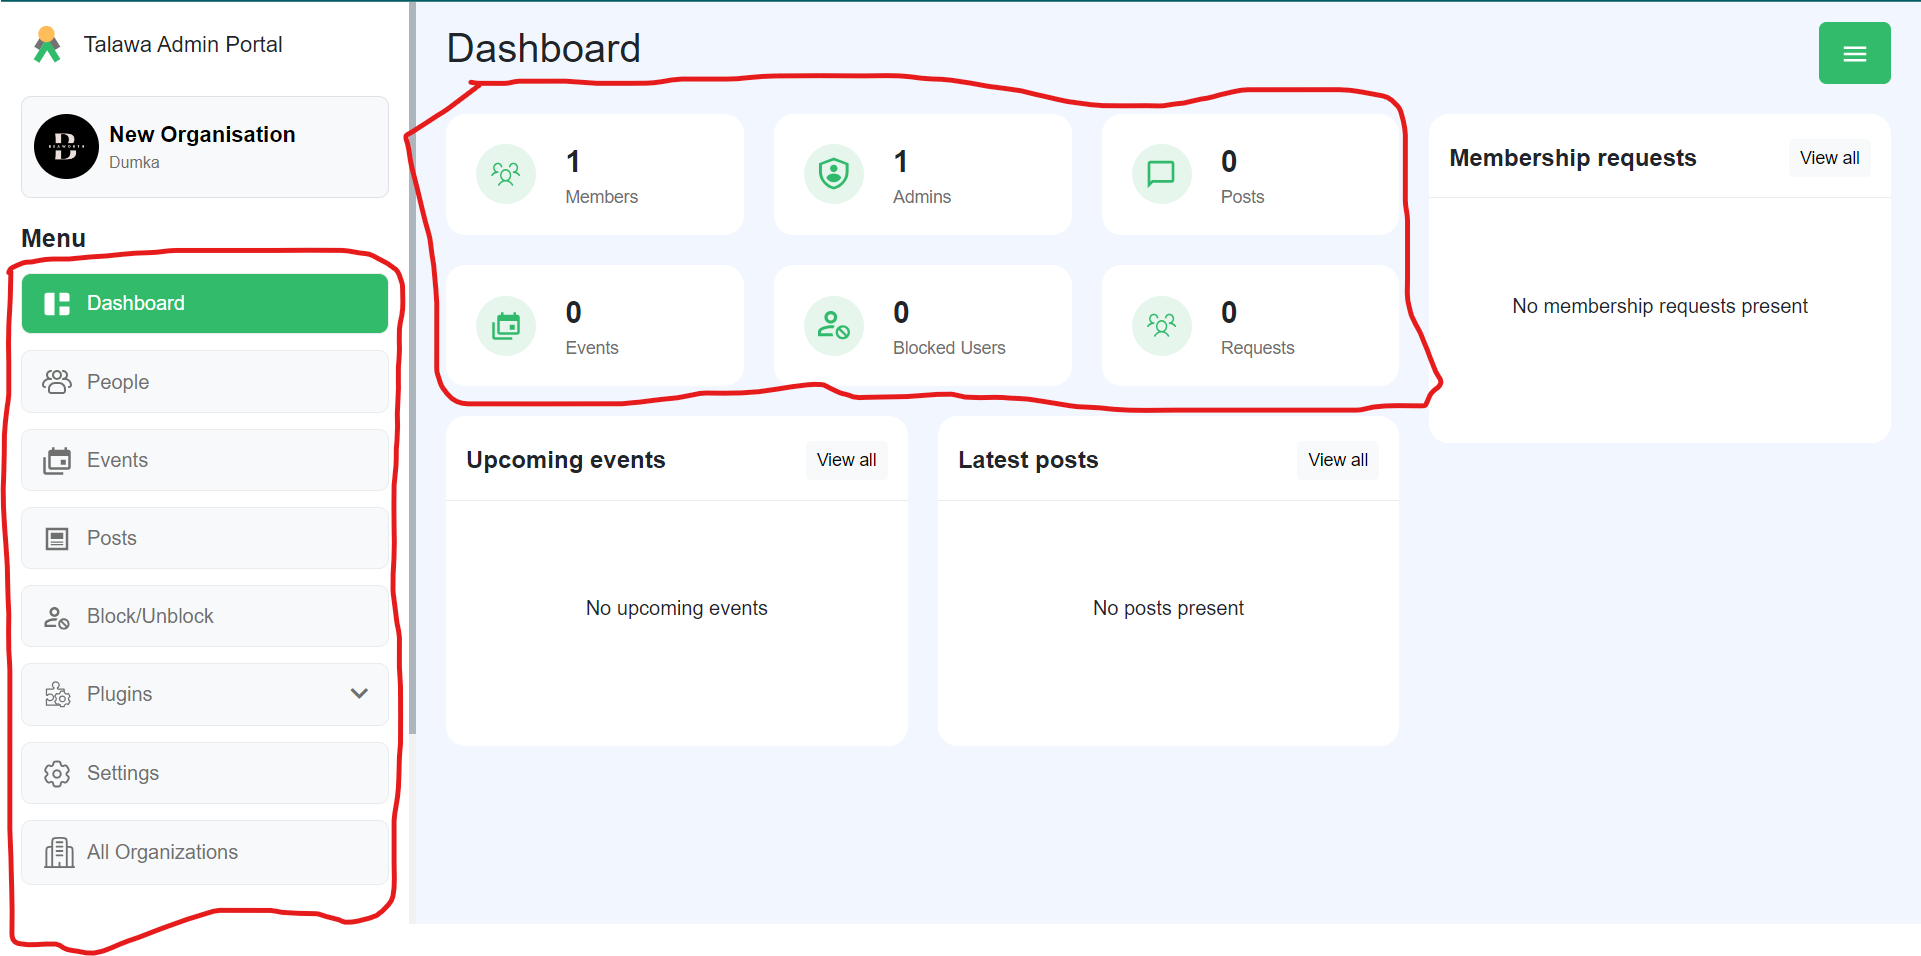Click the Events calendar icon in the menu
Image resolution: width=1921 pixels, height=956 pixels.
57,459
